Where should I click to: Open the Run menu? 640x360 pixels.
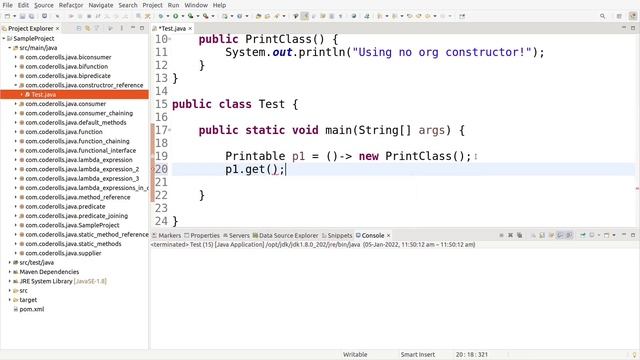click(173, 5)
